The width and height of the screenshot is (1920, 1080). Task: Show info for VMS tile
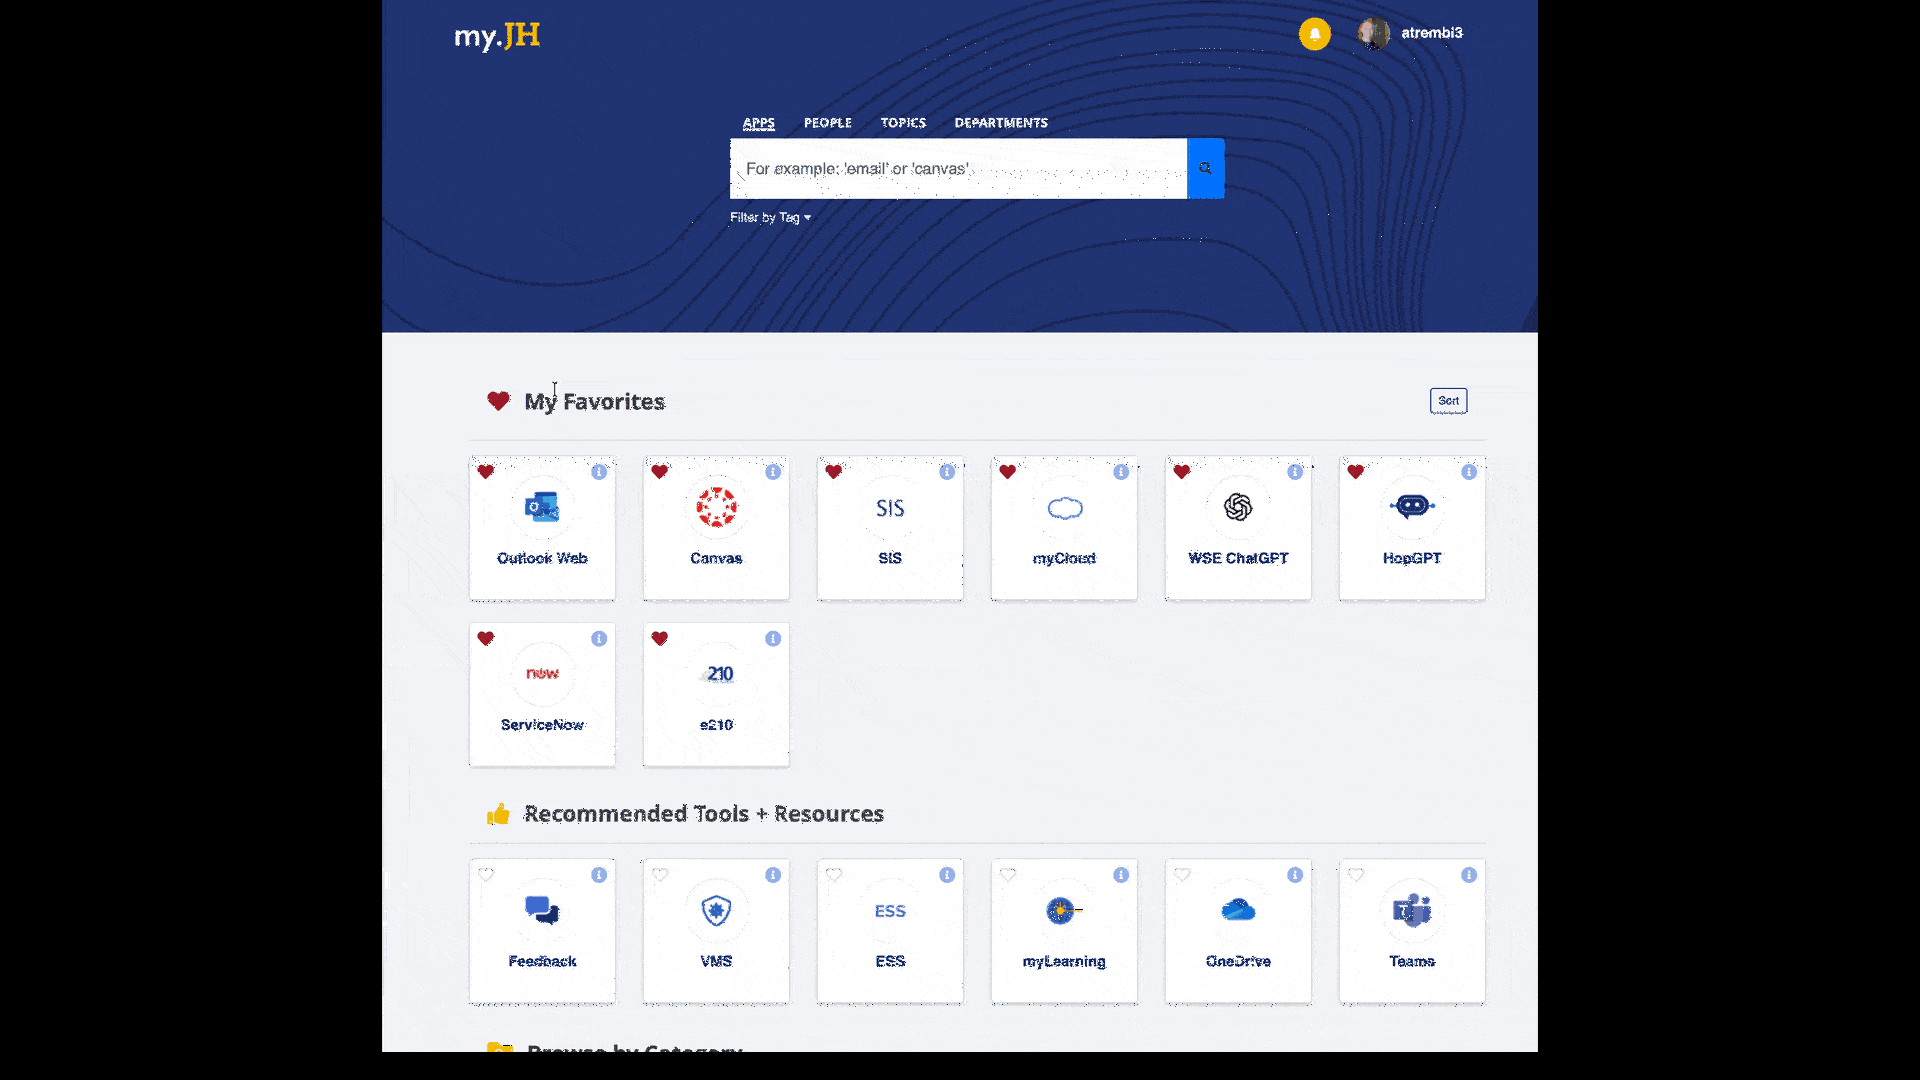click(x=773, y=875)
